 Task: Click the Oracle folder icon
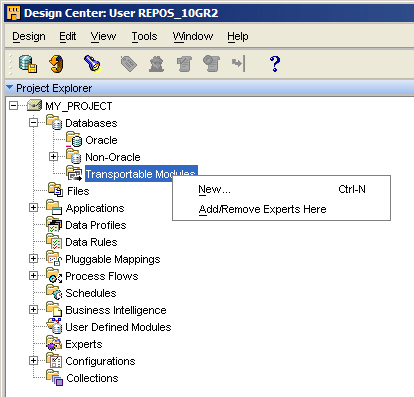pyautogui.click(x=74, y=139)
